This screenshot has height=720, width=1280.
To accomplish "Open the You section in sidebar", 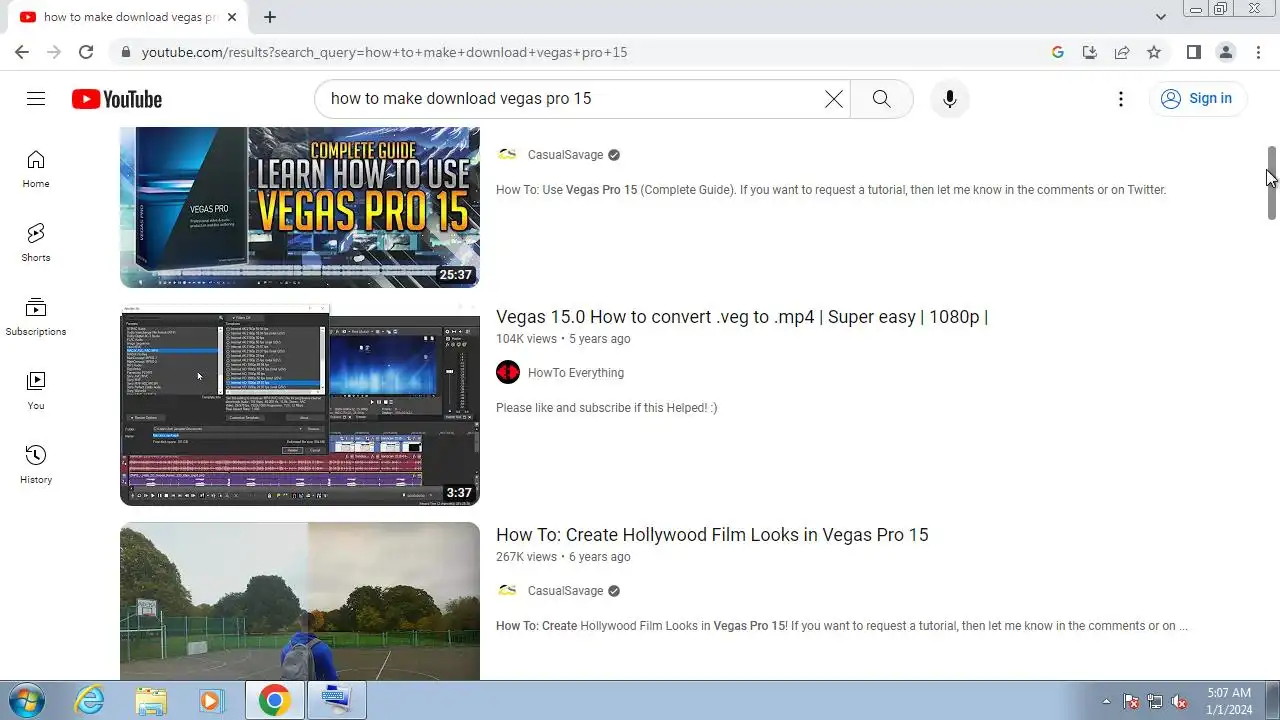I will pos(36,391).
